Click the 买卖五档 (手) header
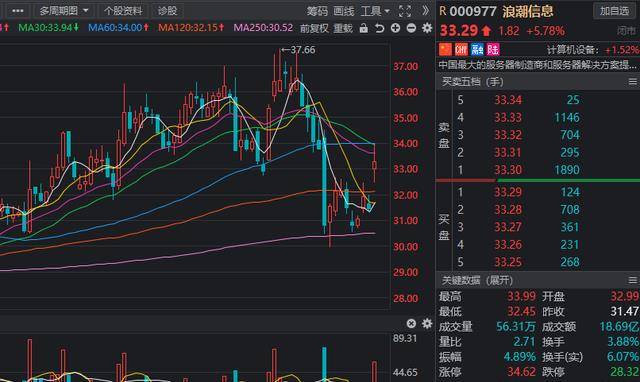640x382 pixels. [x=473, y=82]
